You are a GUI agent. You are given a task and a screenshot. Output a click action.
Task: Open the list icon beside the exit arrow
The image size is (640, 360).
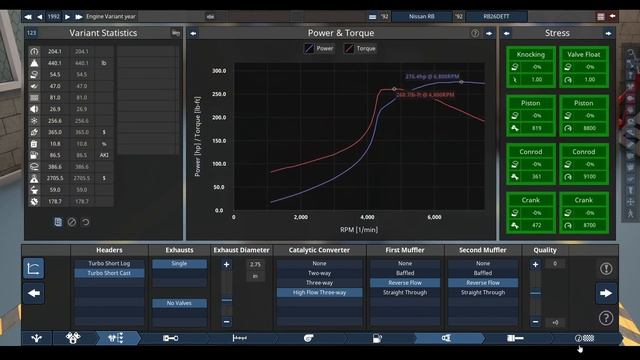tap(601, 17)
